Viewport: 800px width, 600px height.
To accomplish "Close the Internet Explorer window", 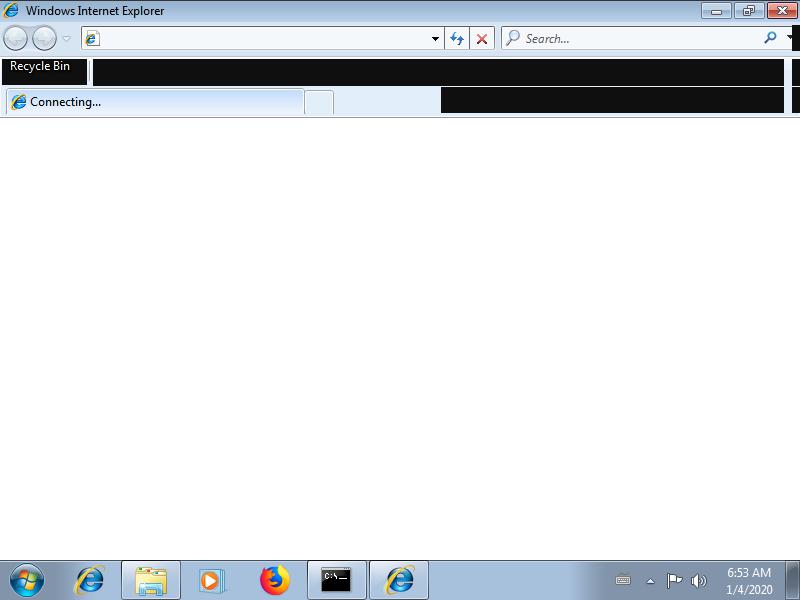I will [782, 11].
